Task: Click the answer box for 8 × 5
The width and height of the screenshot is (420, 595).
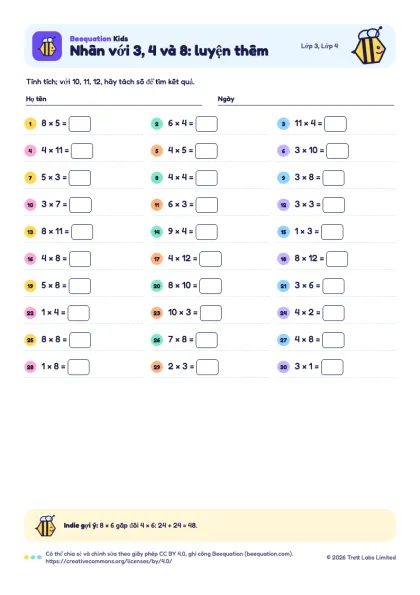Action: [80, 124]
